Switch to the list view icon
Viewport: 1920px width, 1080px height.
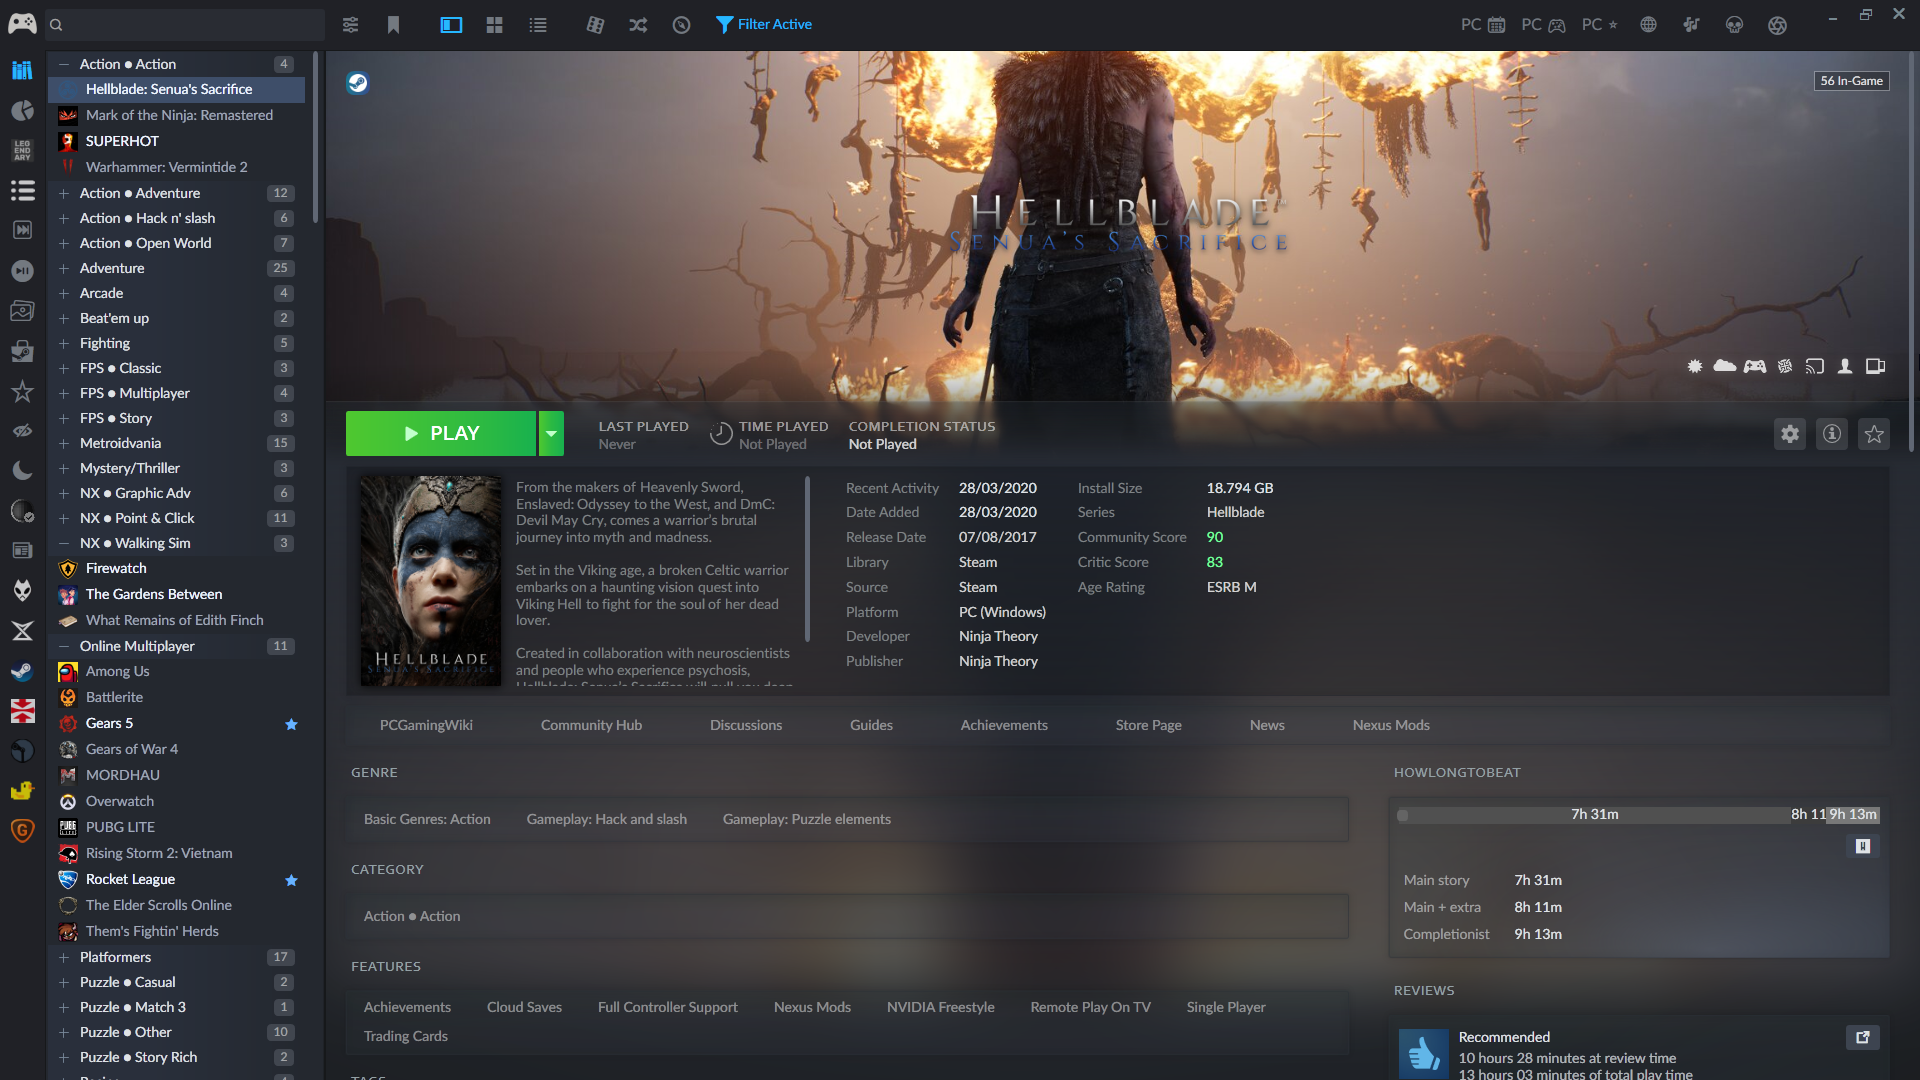click(538, 25)
